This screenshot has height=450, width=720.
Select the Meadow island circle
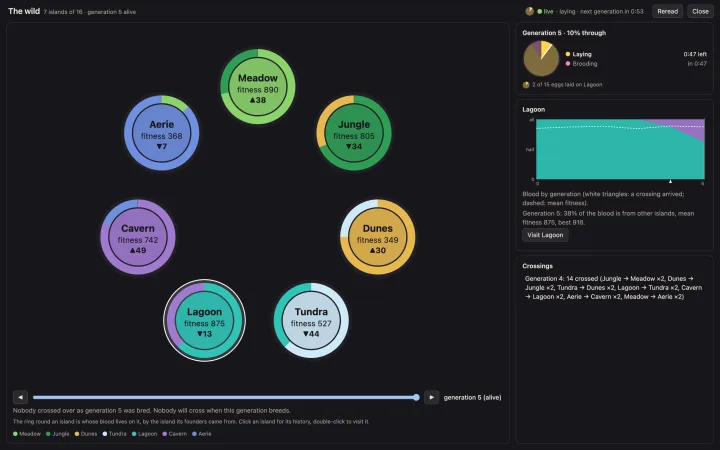[258, 86]
